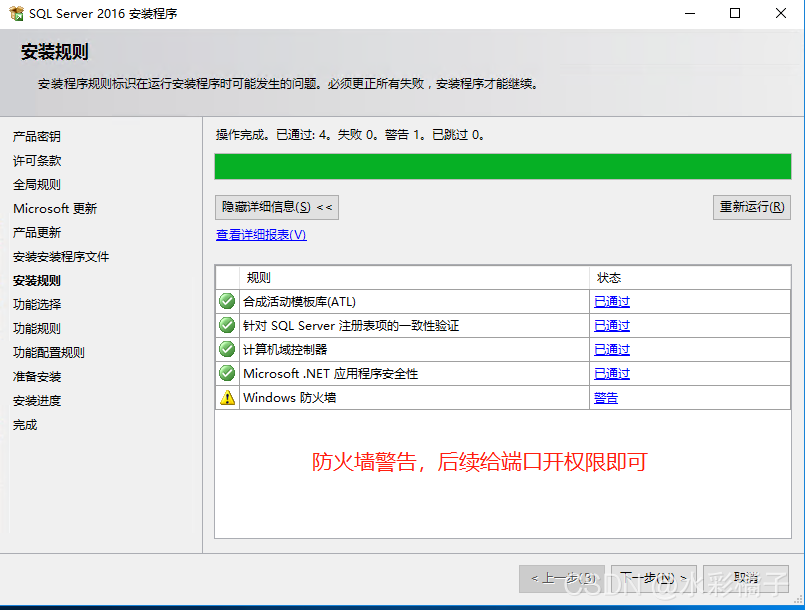Click the 取消 cancel button
This screenshot has height=610, width=805.
coord(745,579)
